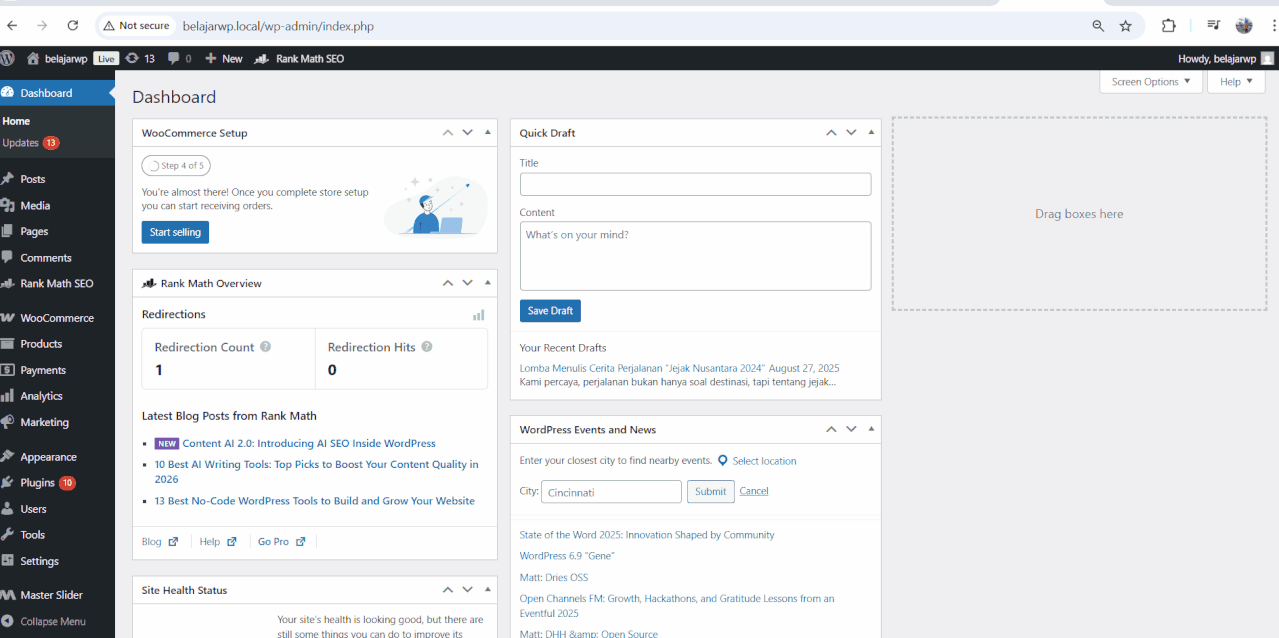Move Rank Math Overview panel down
The image size is (1279, 638).
click(x=467, y=283)
